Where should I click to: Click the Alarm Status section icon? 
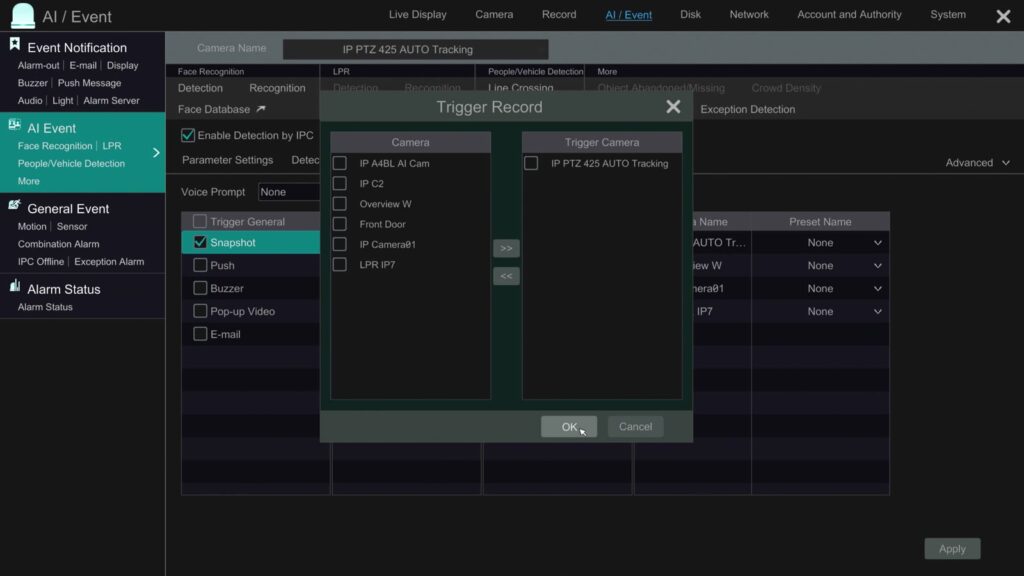click(x=14, y=286)
